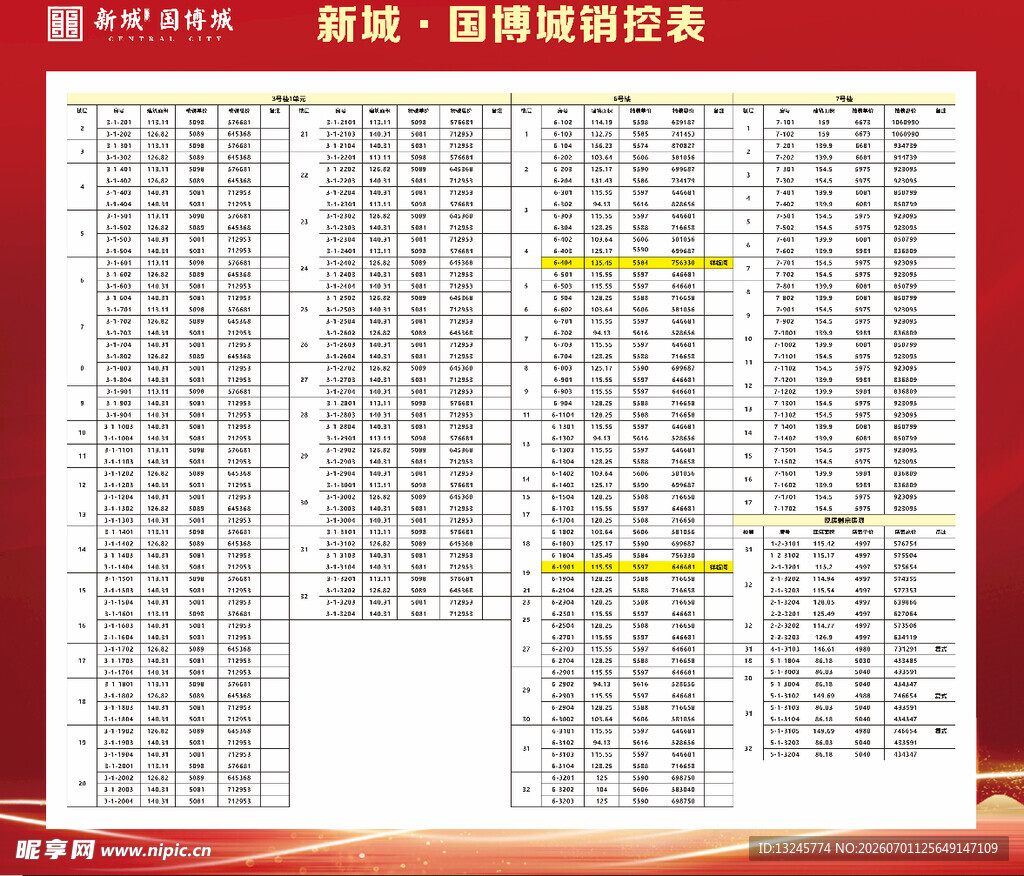Click room number cell 5-1-1804

[785, 661]
